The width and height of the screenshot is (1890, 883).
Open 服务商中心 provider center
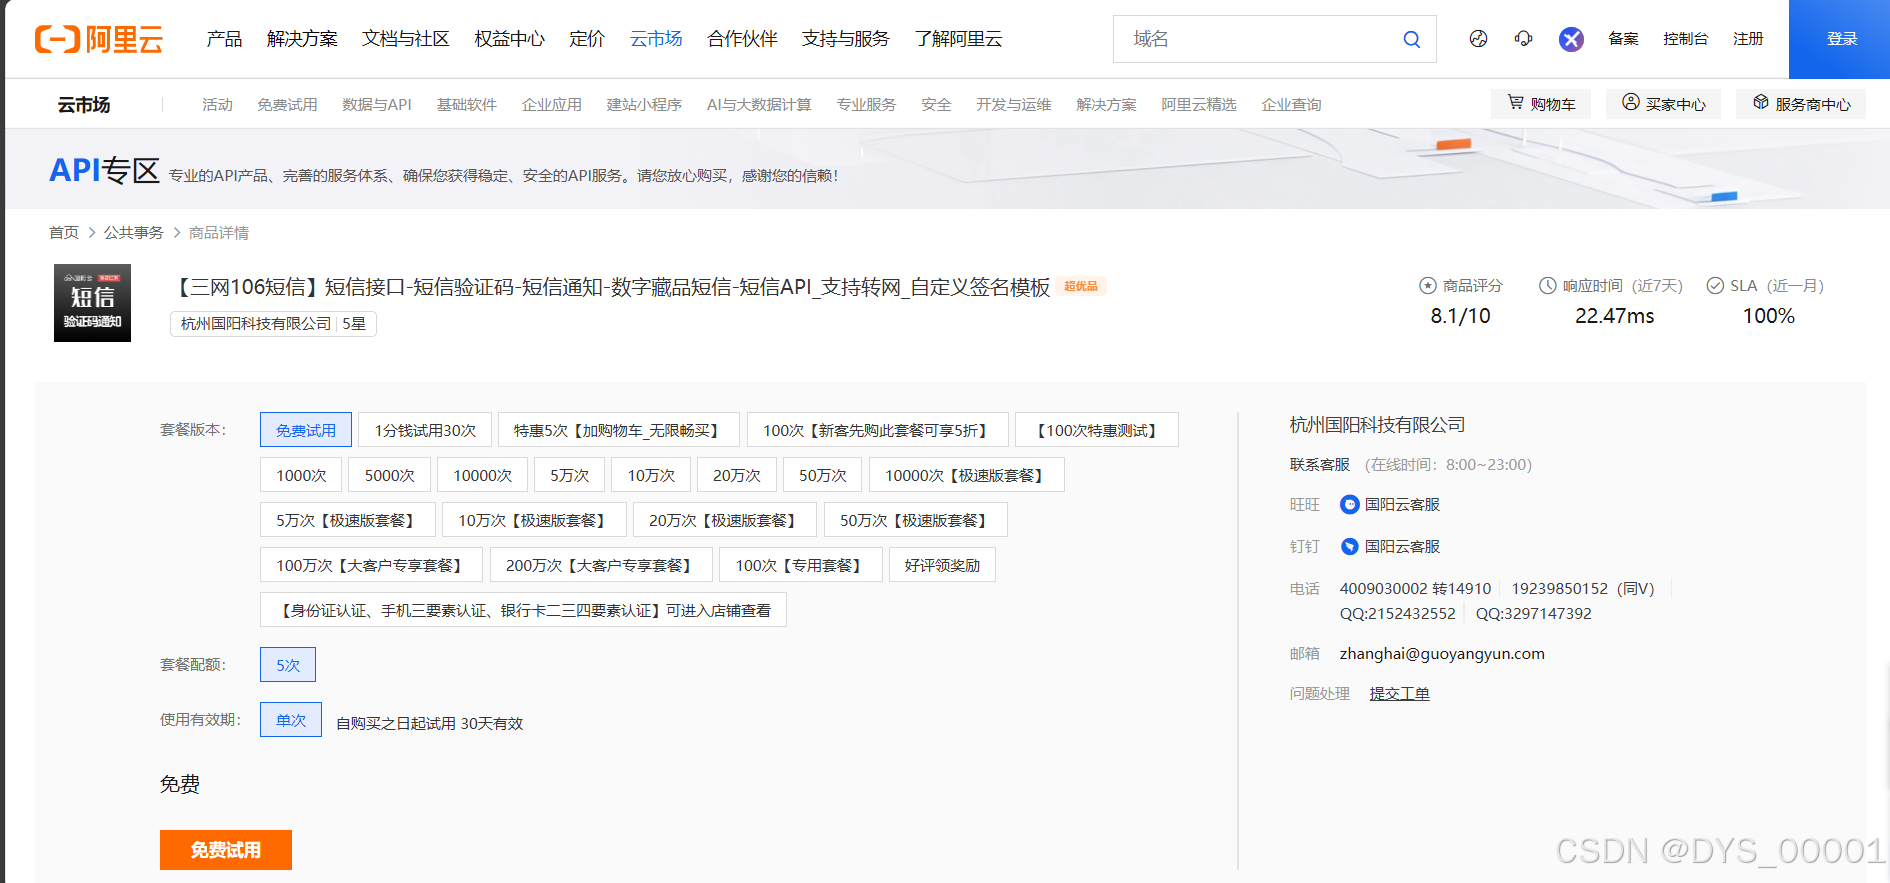point(1801,104)
